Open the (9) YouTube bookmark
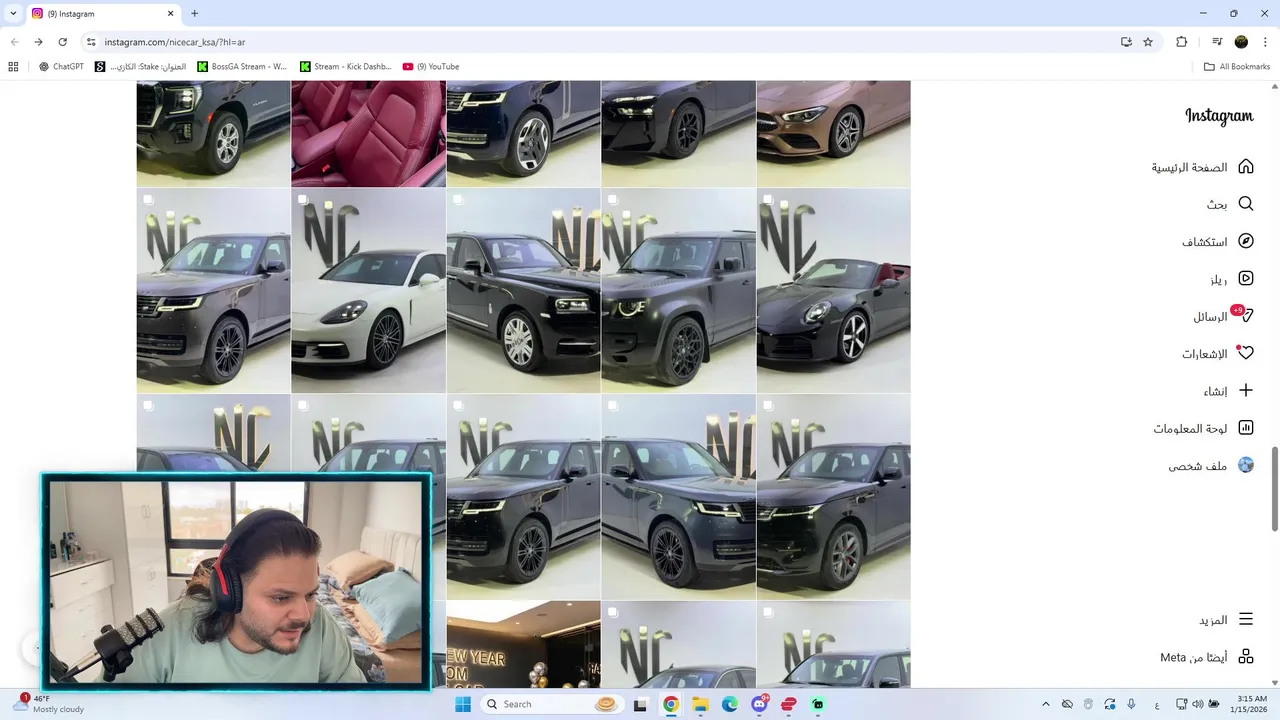Viewport: 1280px width, 720px height. (x=431, y=67)
